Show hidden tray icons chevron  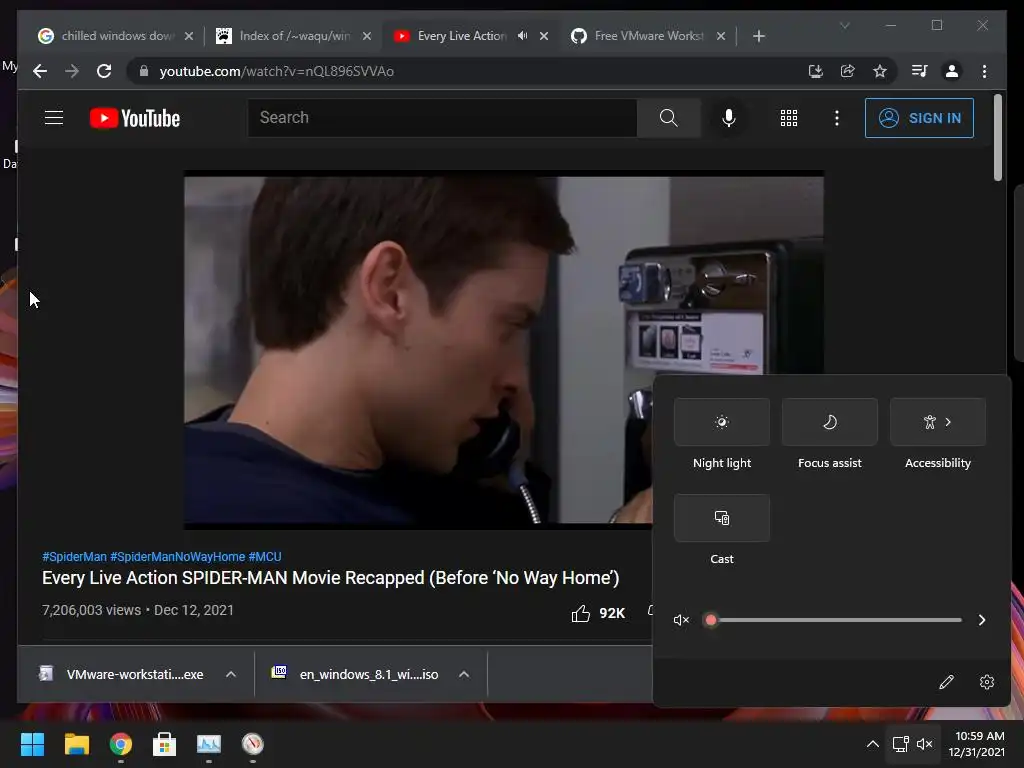(x=872, y=744)
